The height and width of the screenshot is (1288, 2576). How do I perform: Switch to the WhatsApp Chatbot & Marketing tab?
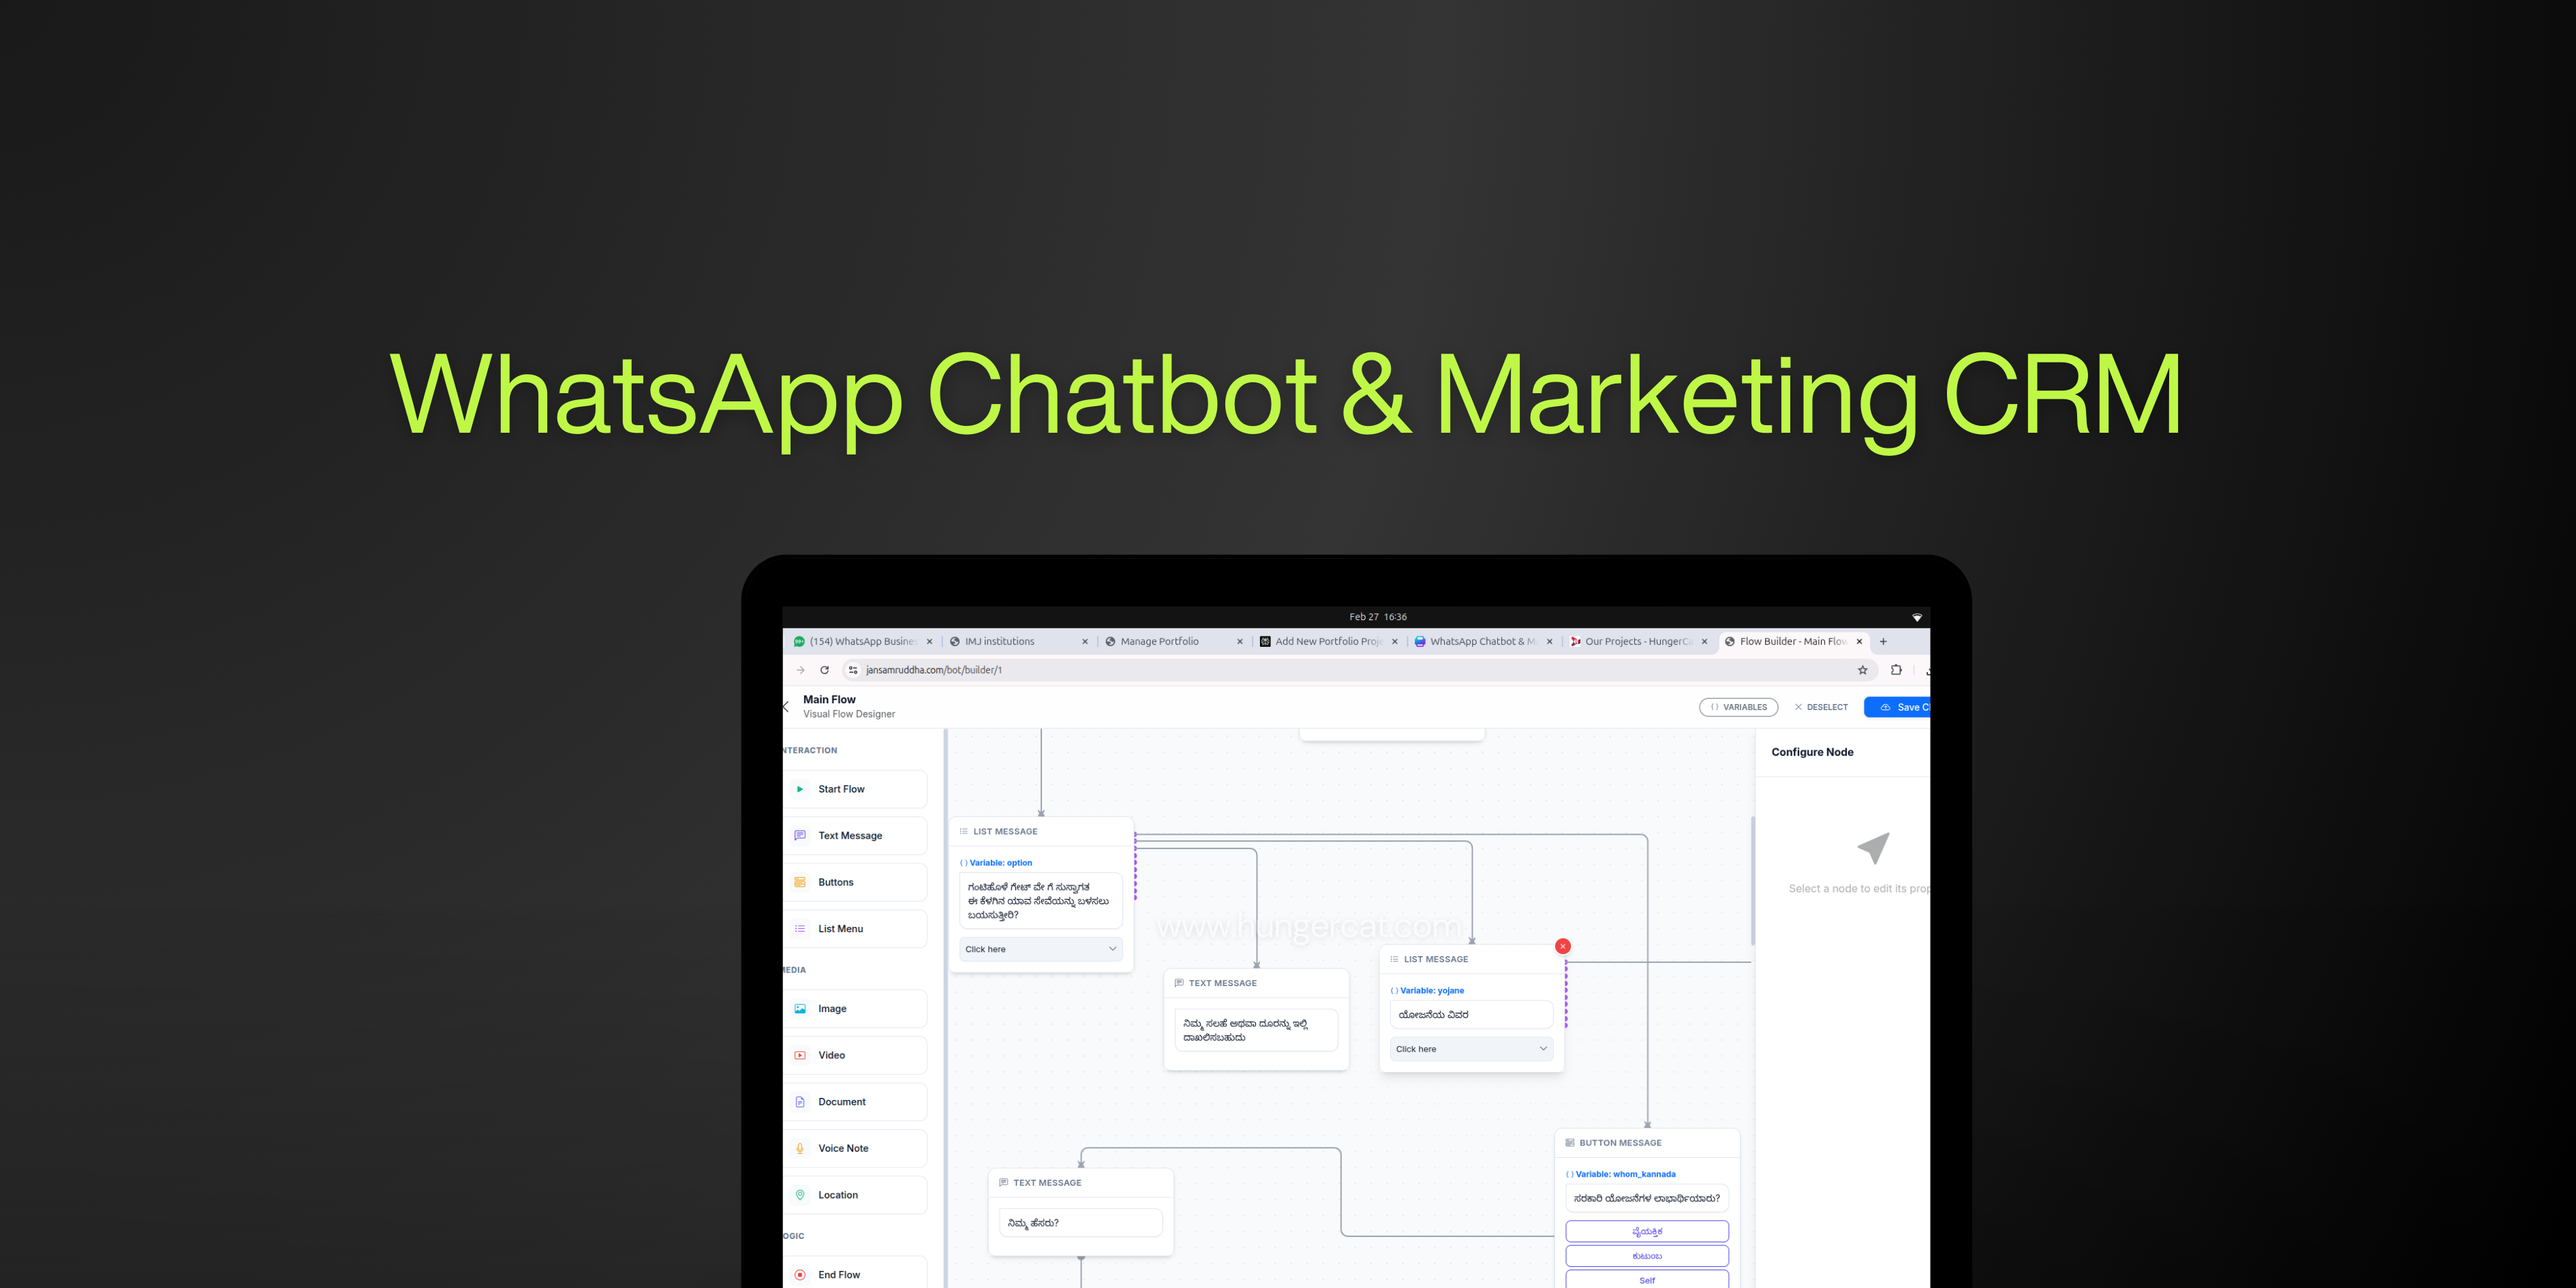tap(1485, 641)
